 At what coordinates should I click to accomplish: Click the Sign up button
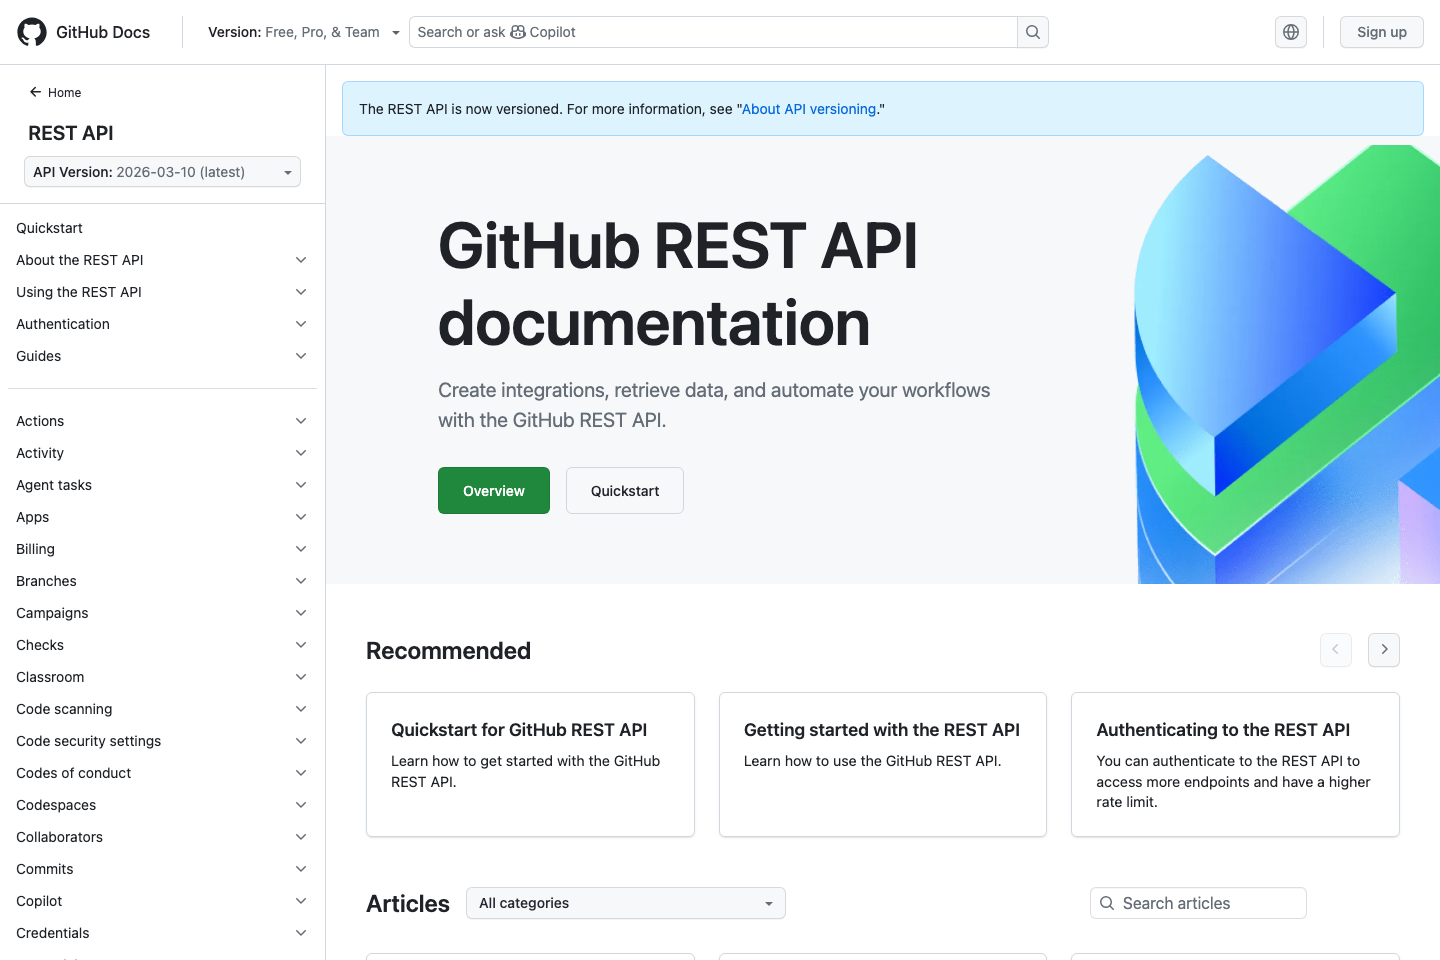1381,31
